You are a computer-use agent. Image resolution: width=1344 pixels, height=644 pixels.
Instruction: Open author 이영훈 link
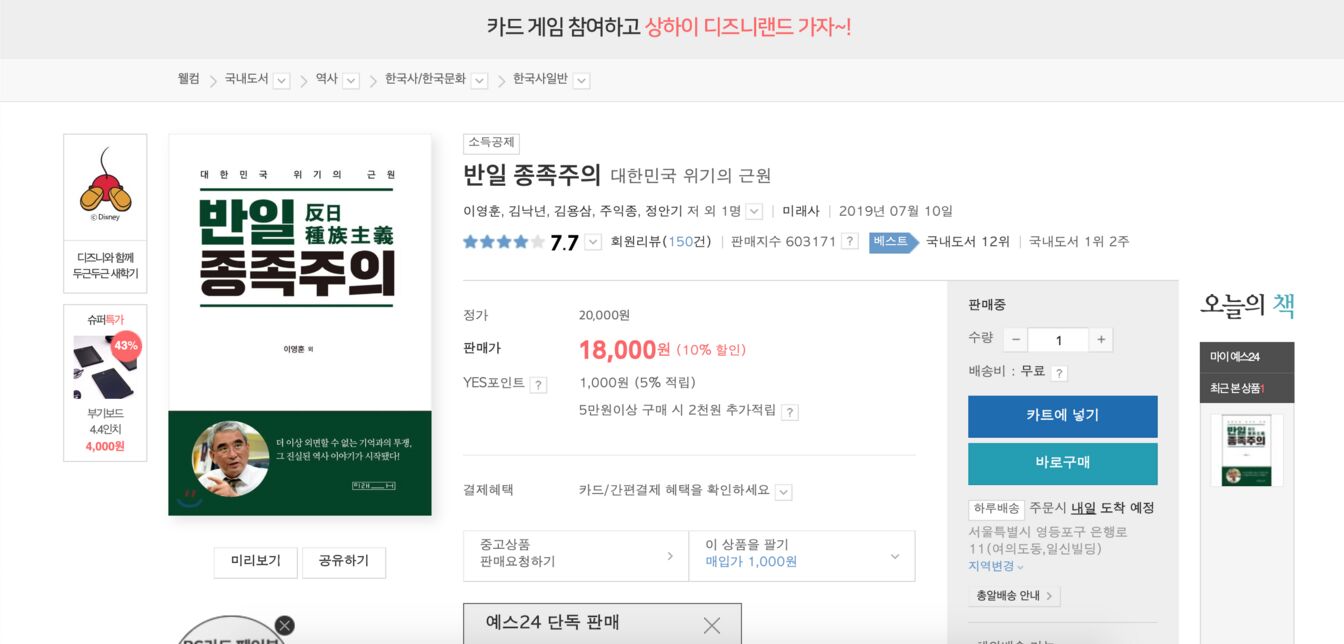point(483,211)
